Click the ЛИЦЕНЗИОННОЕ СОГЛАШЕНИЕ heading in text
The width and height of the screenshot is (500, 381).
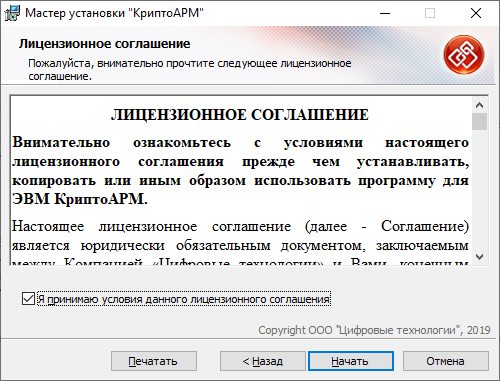pos(240,115)
